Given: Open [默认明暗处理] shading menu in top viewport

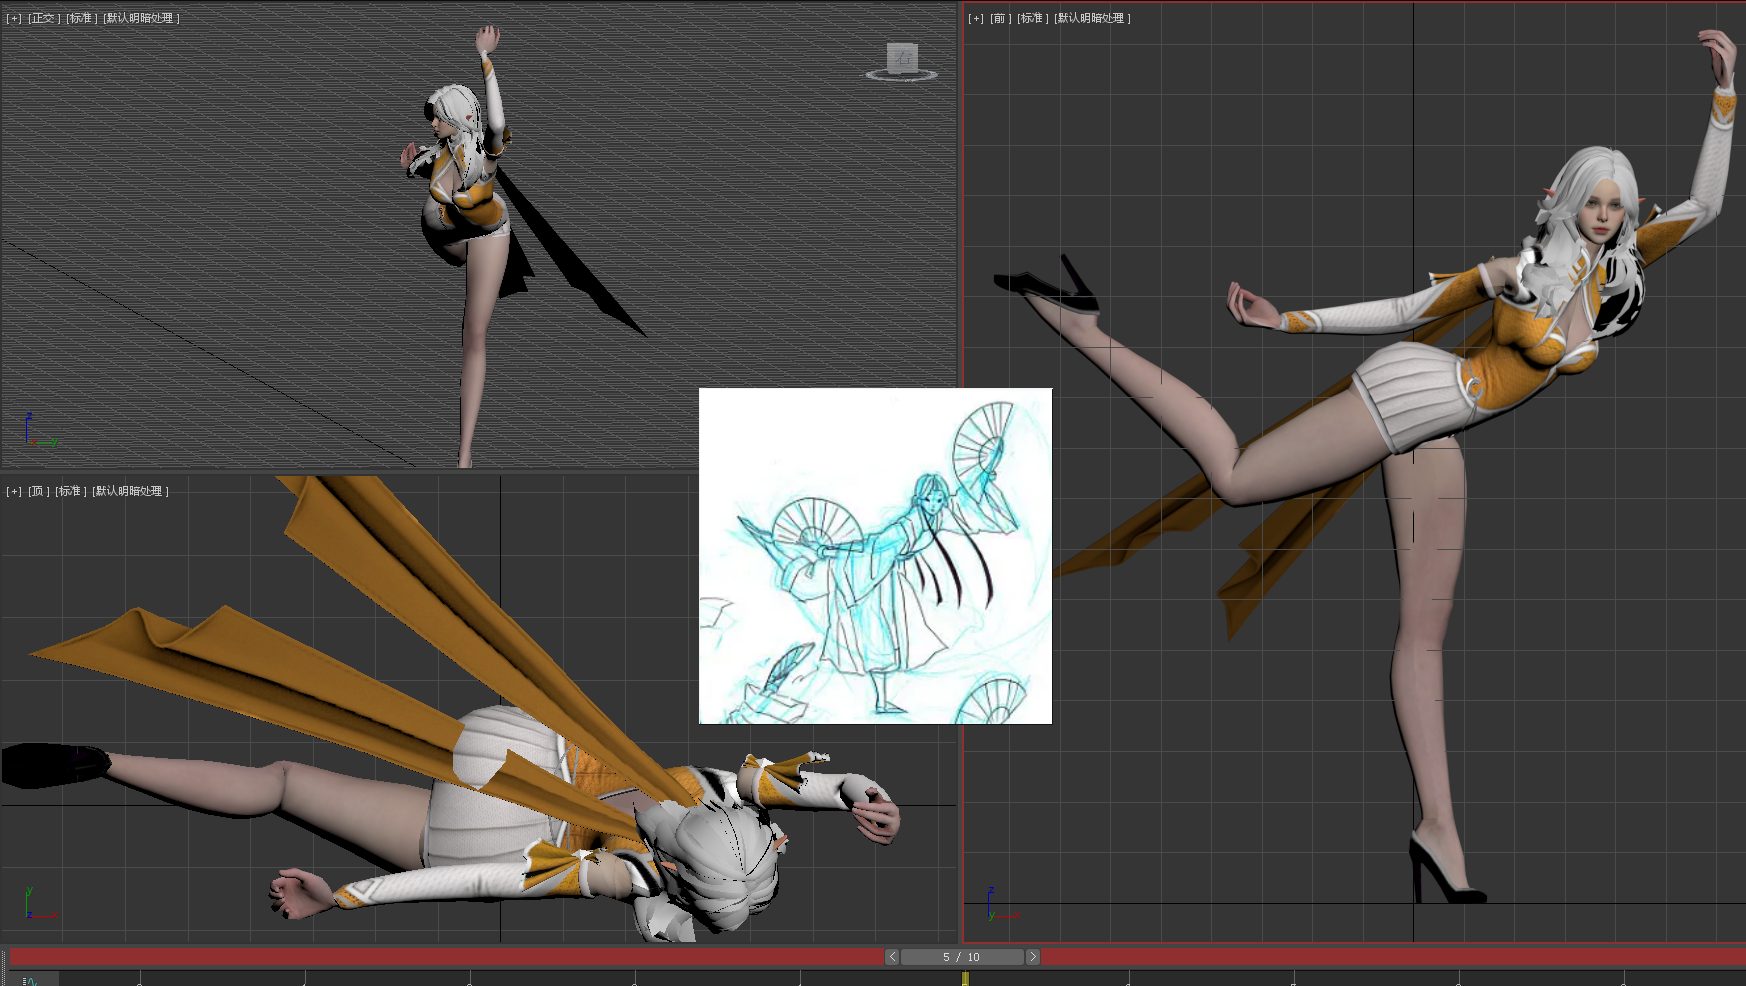Looking at the screenshot, I should pyautogui.click(x=130, y=491).
